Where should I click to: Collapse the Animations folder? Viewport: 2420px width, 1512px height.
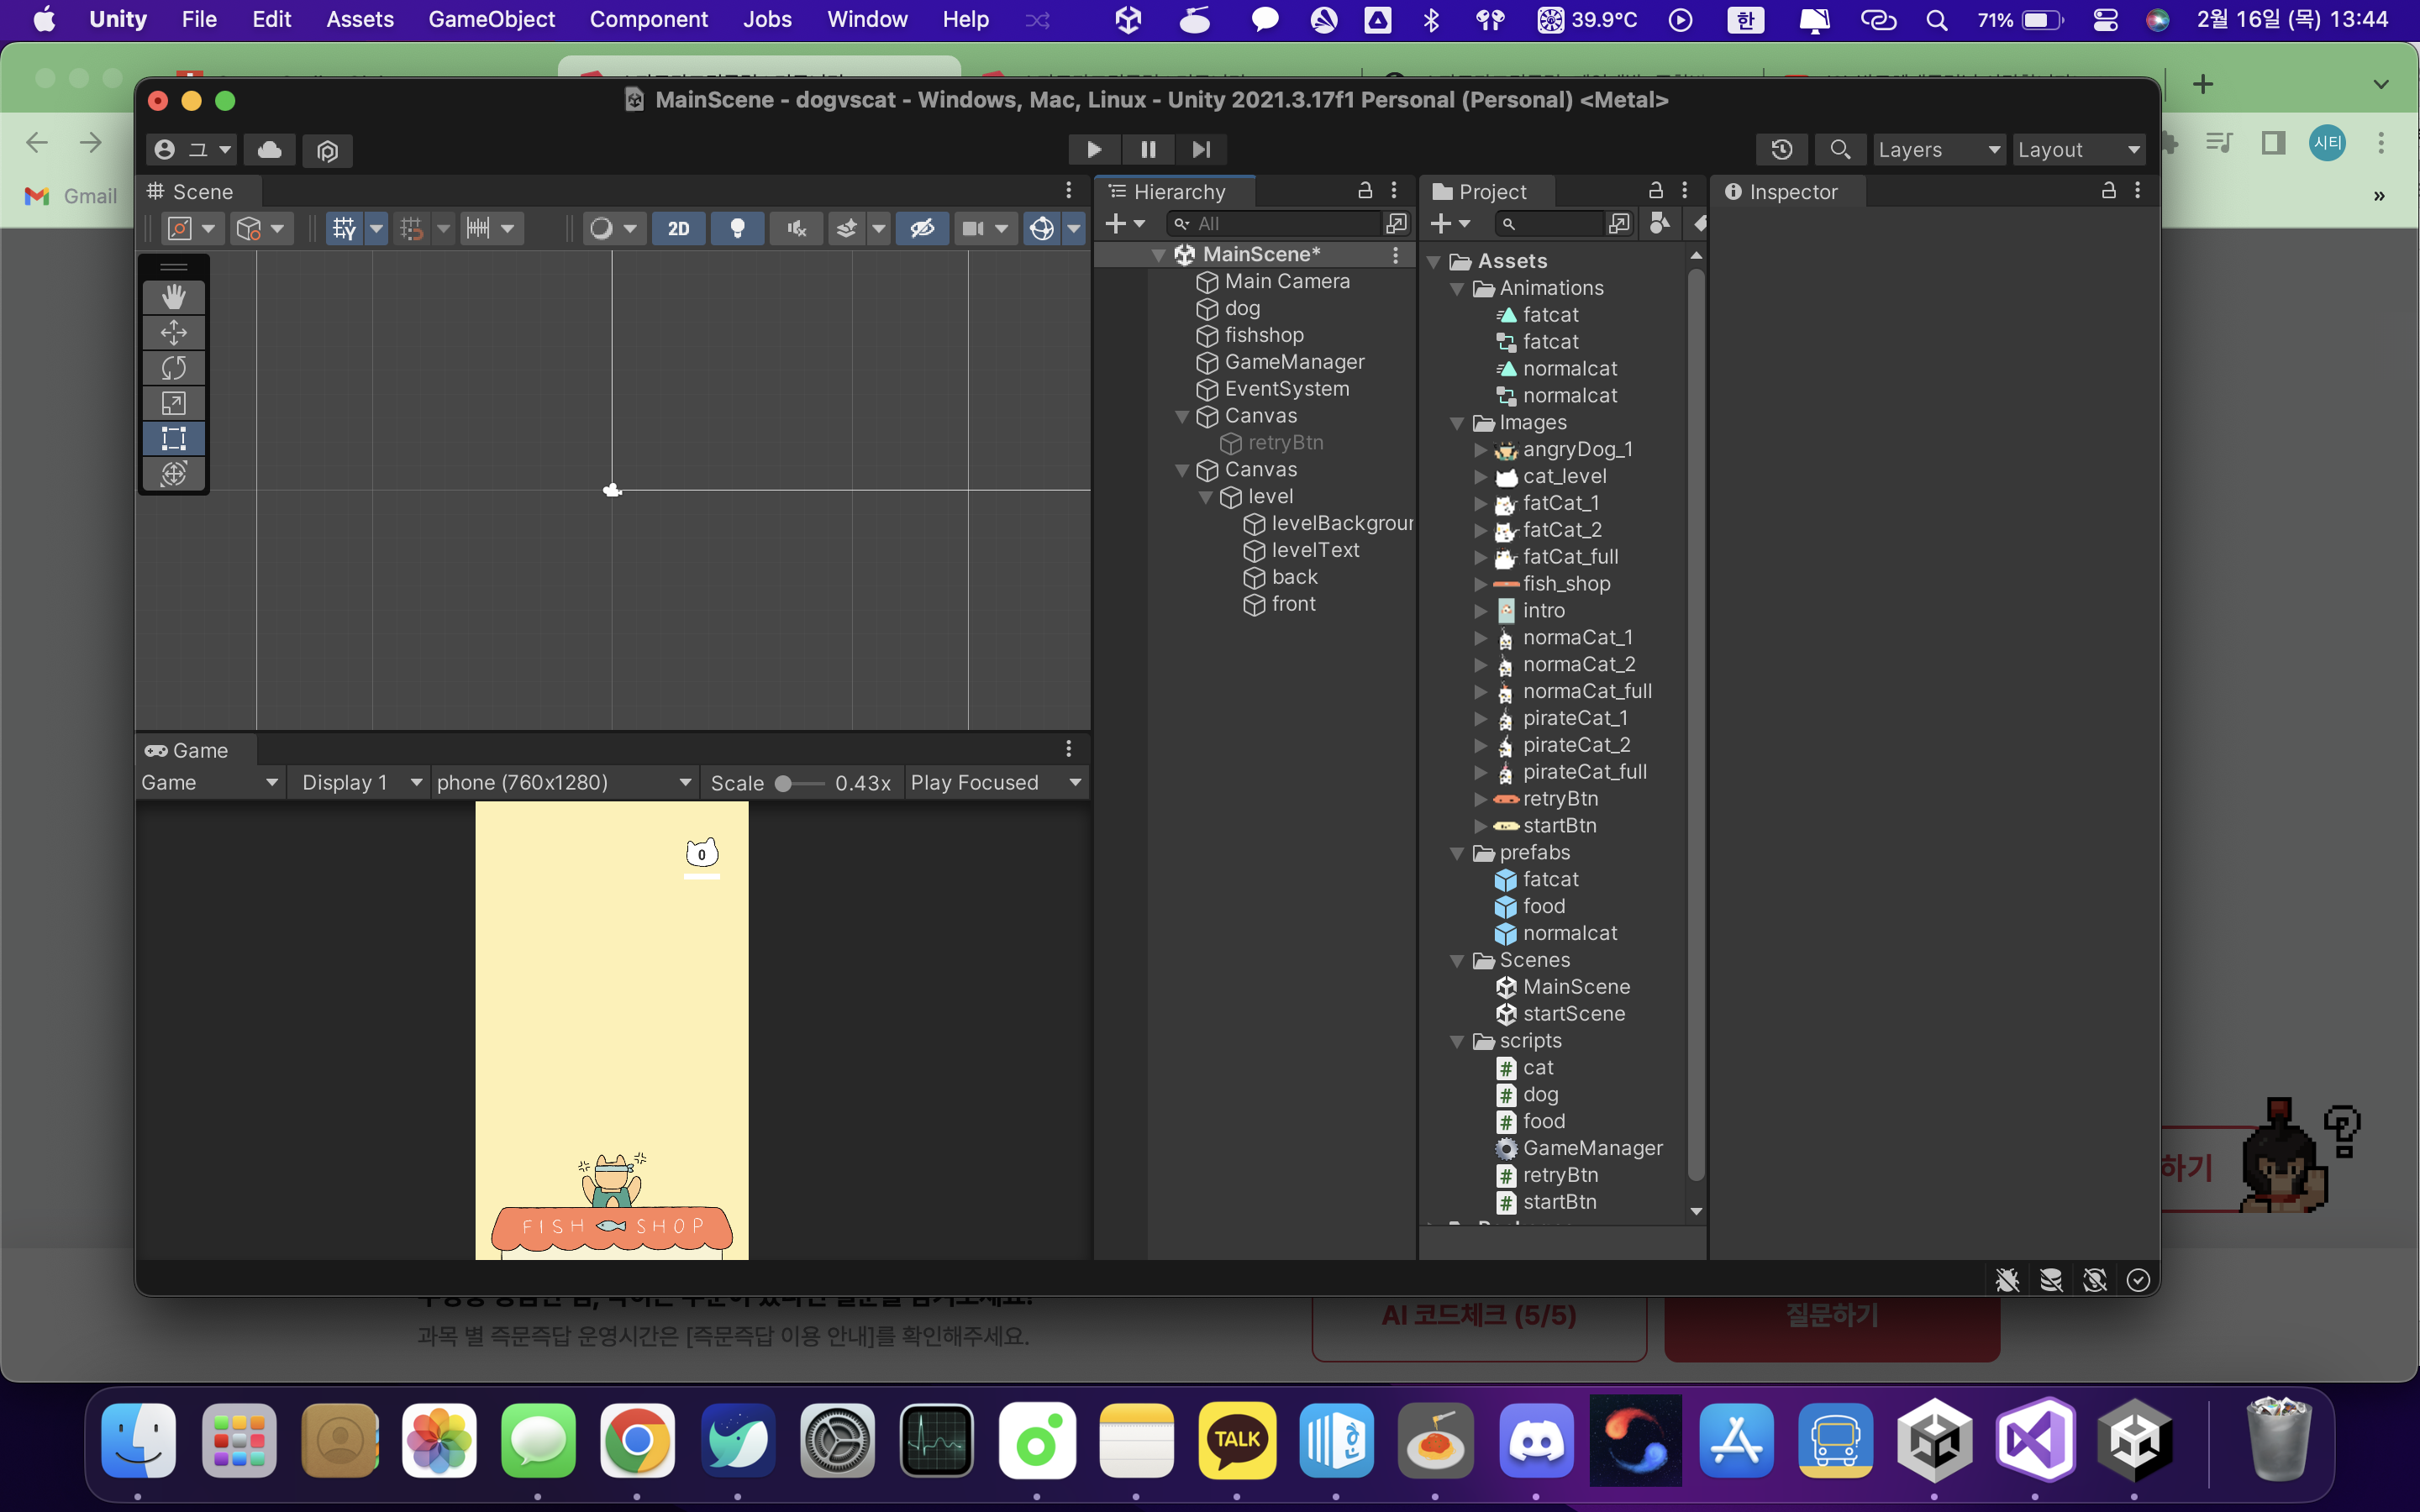click(x=1457, y=289)
